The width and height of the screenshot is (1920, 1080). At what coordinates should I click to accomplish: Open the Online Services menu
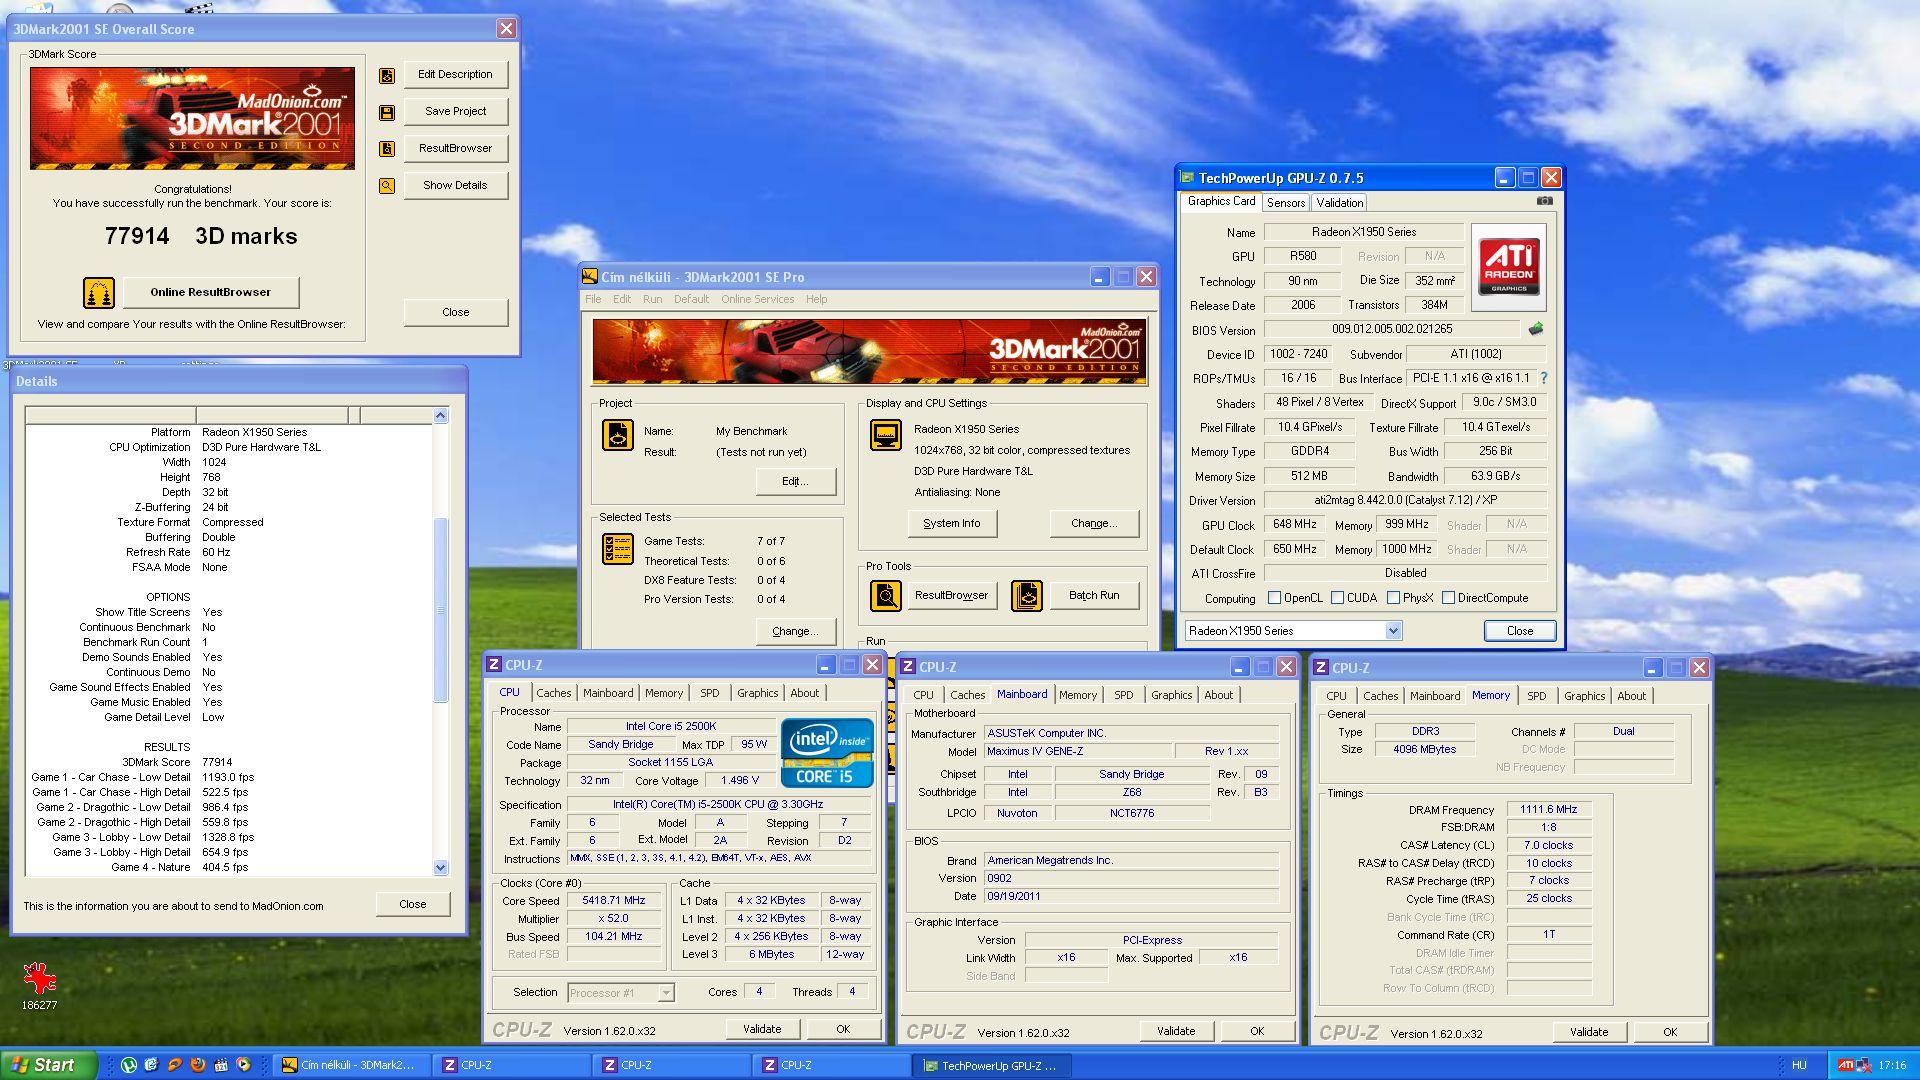click(x=757, y=299)
